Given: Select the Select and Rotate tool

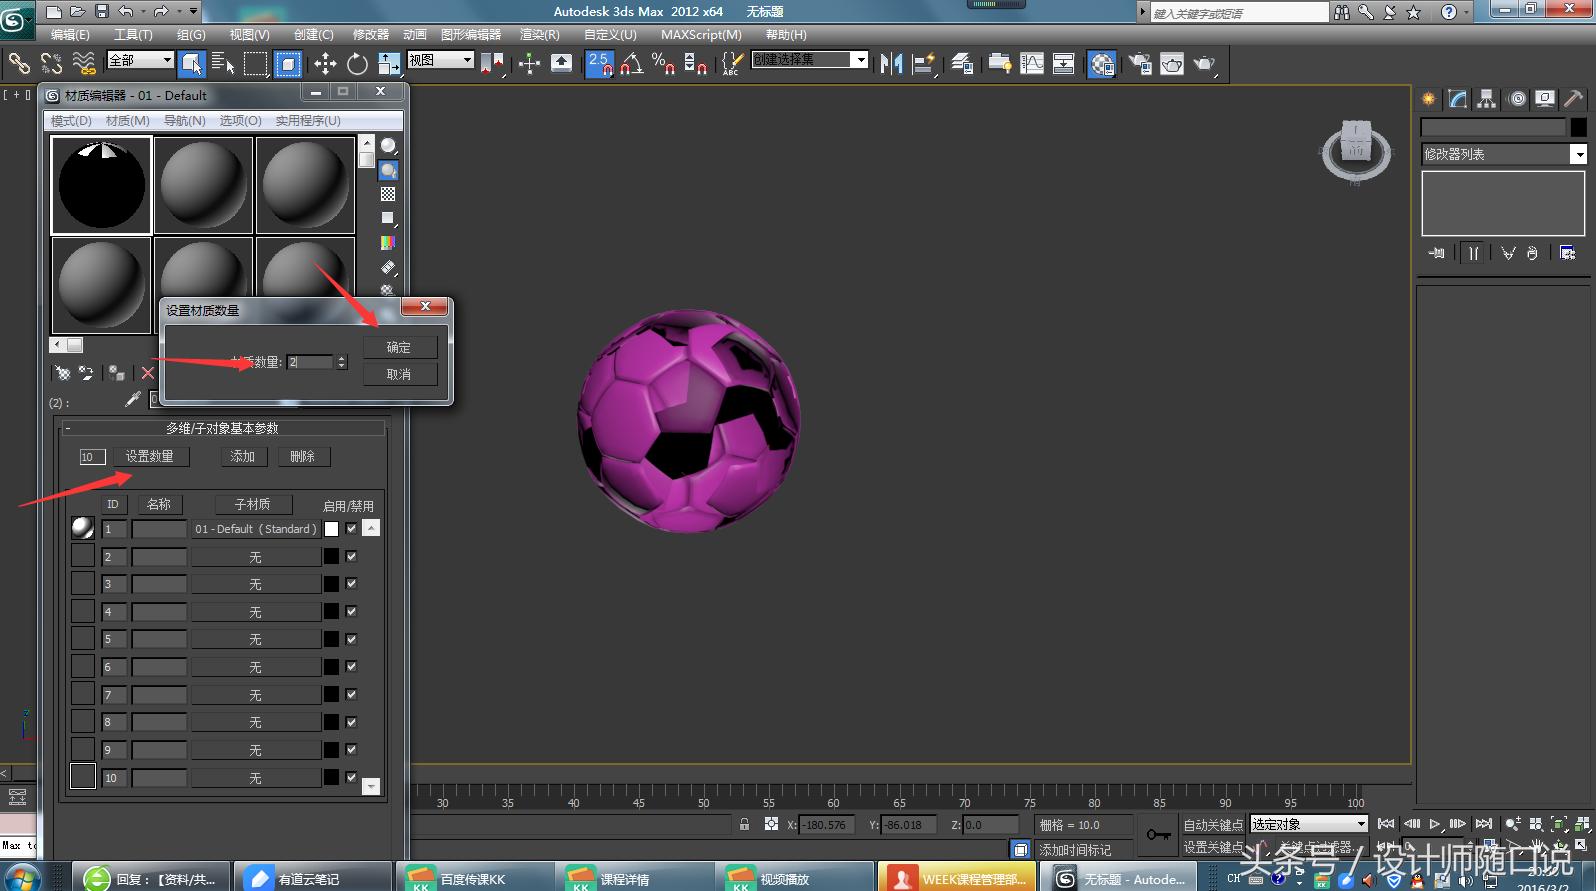Looking at the screenshot, I should coord(357,64).
